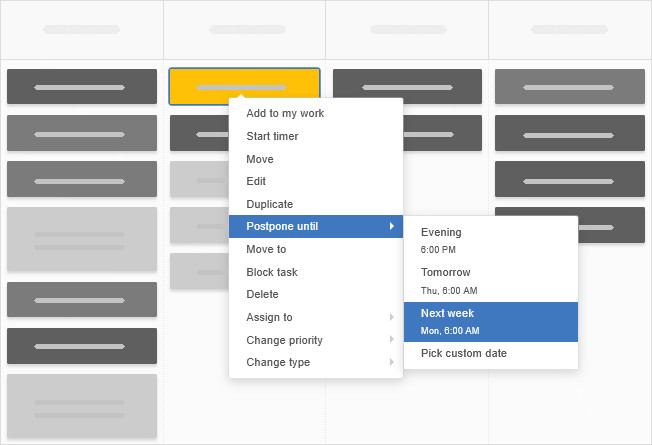Select the yellow highlighted task card

197,86
